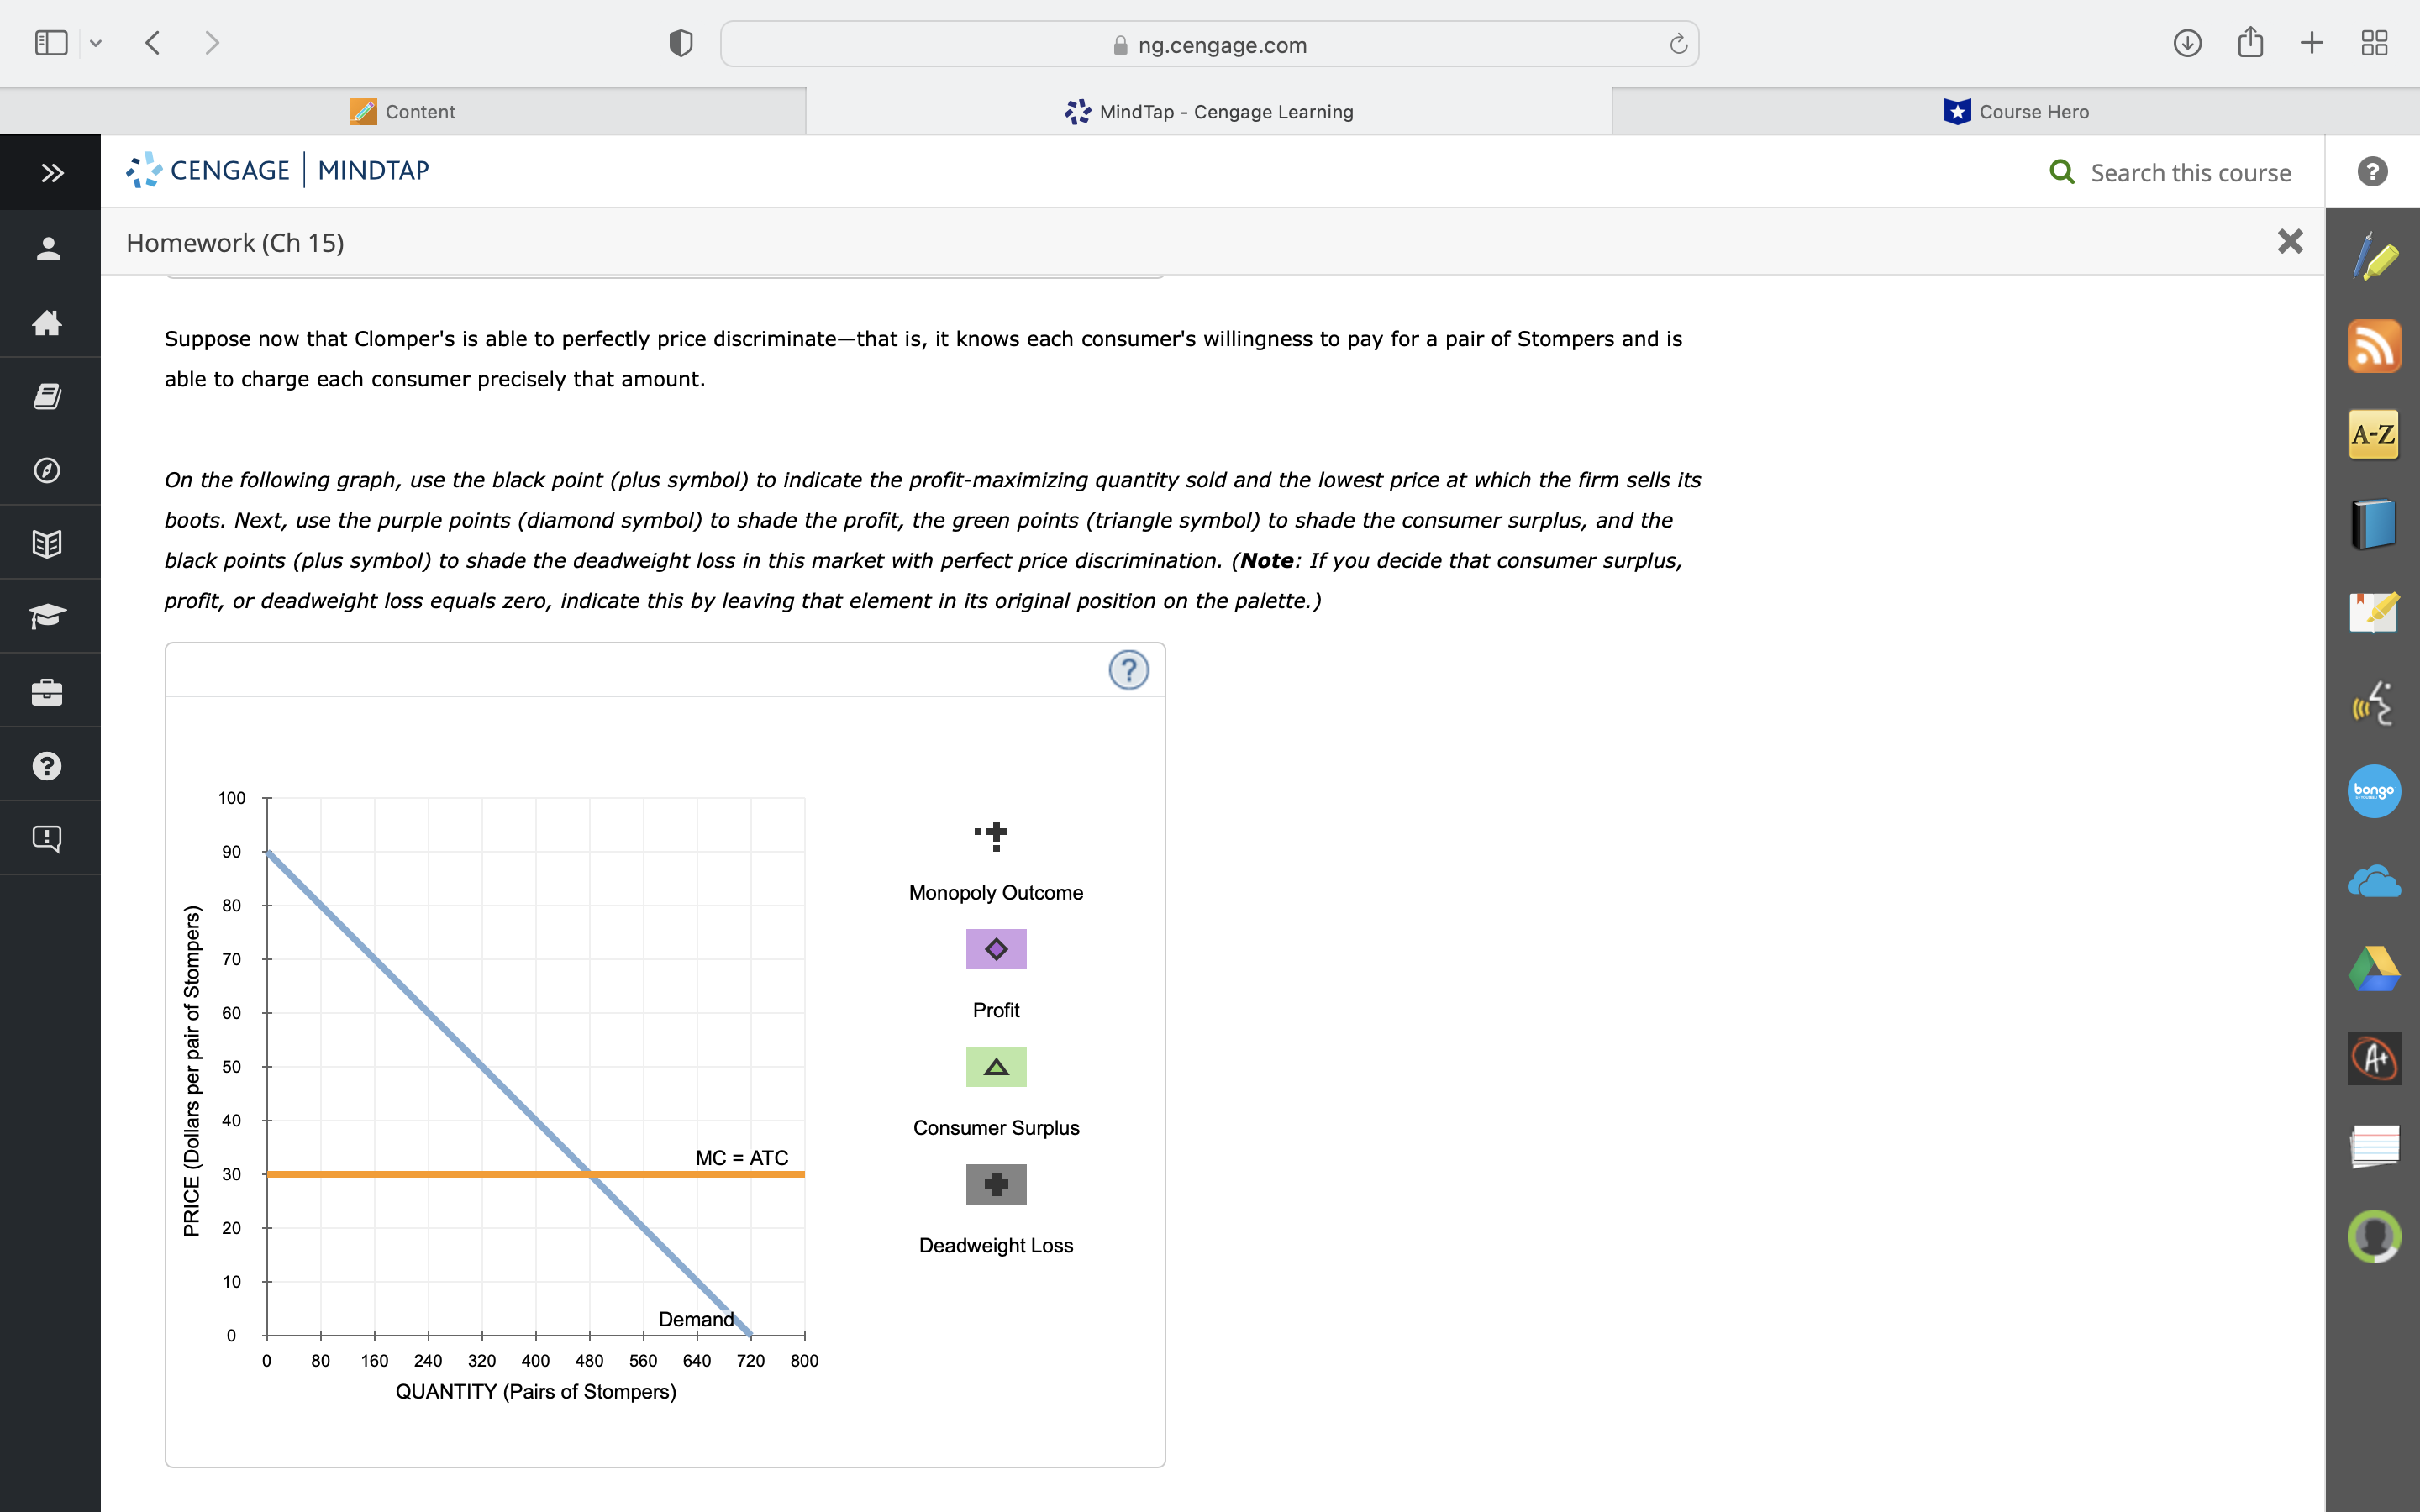Screen dimensions: 2420x1512
Task: Switch to the Course Hero tab
Action: [x=2016, y=111]
